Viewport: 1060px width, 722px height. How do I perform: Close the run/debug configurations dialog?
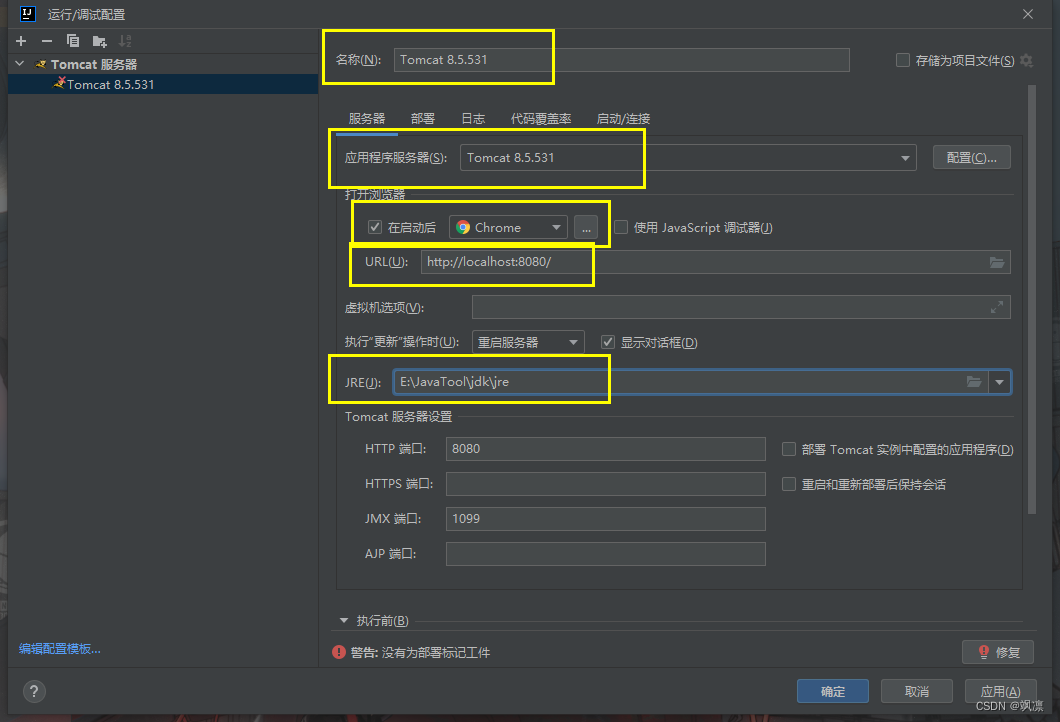[x=1028, y=14]
